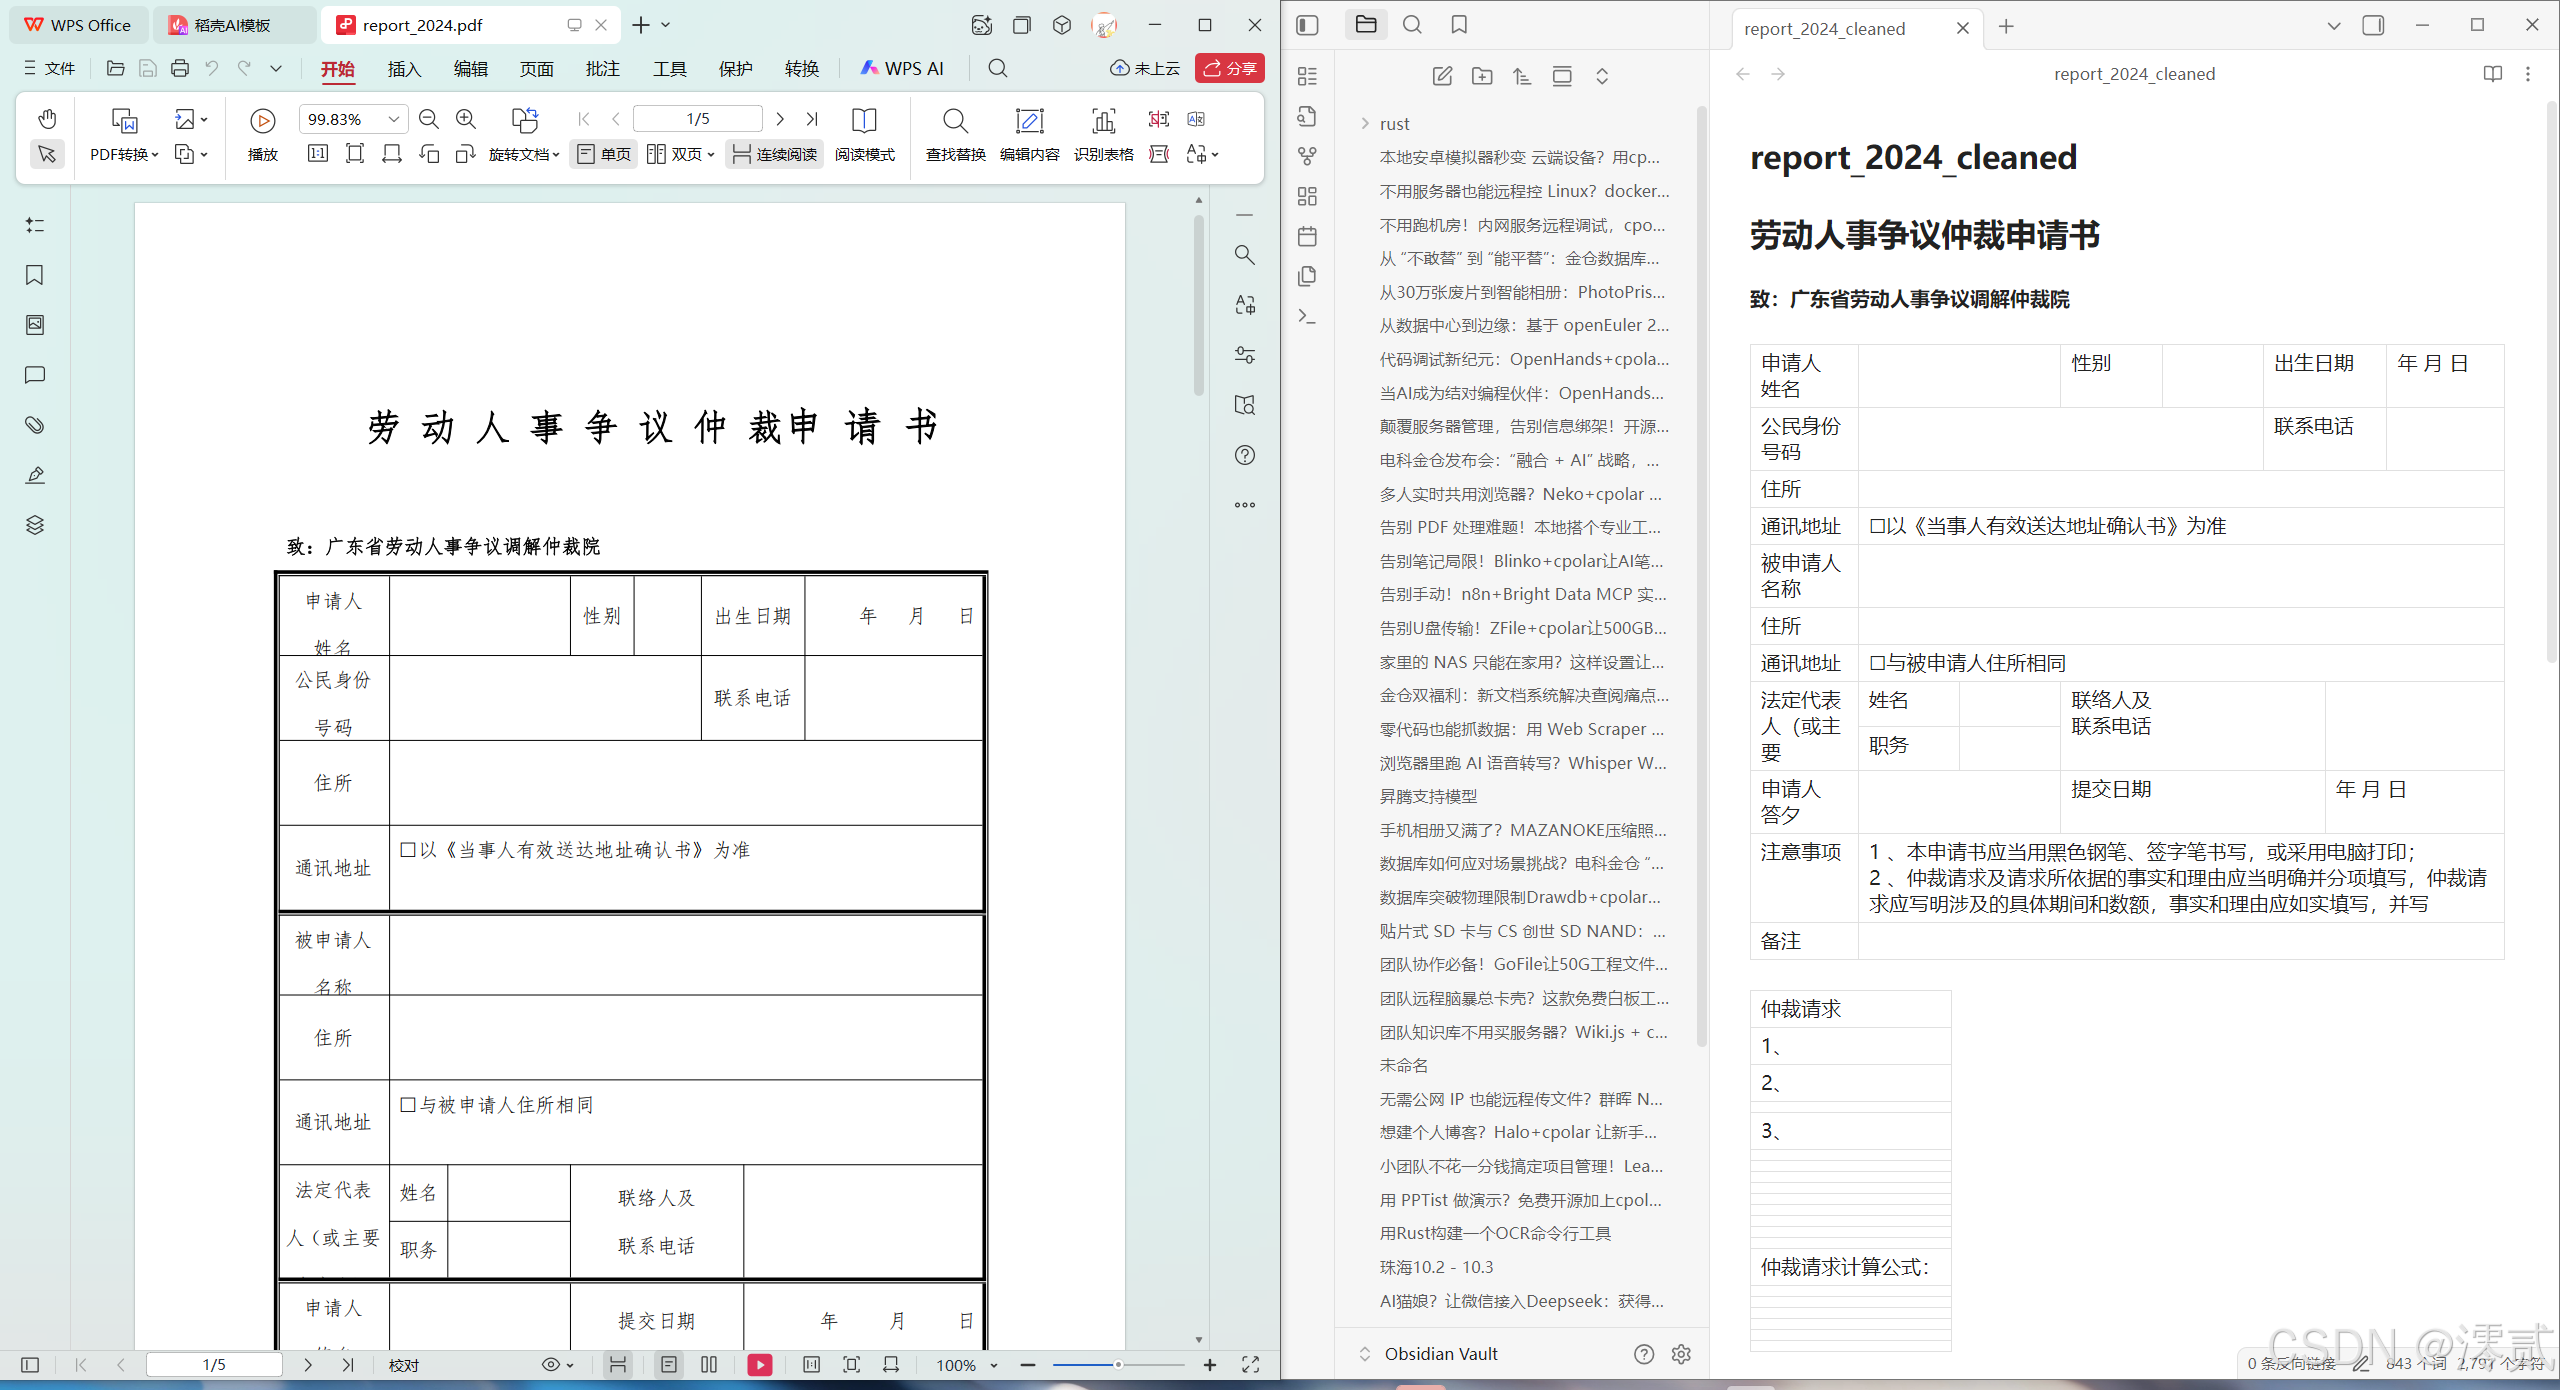Viewport: 2560px width, 1390px height.
Task: Collapse the Obsidian Vault section
Action: pyautogui.click(x=1363, y=1353)
